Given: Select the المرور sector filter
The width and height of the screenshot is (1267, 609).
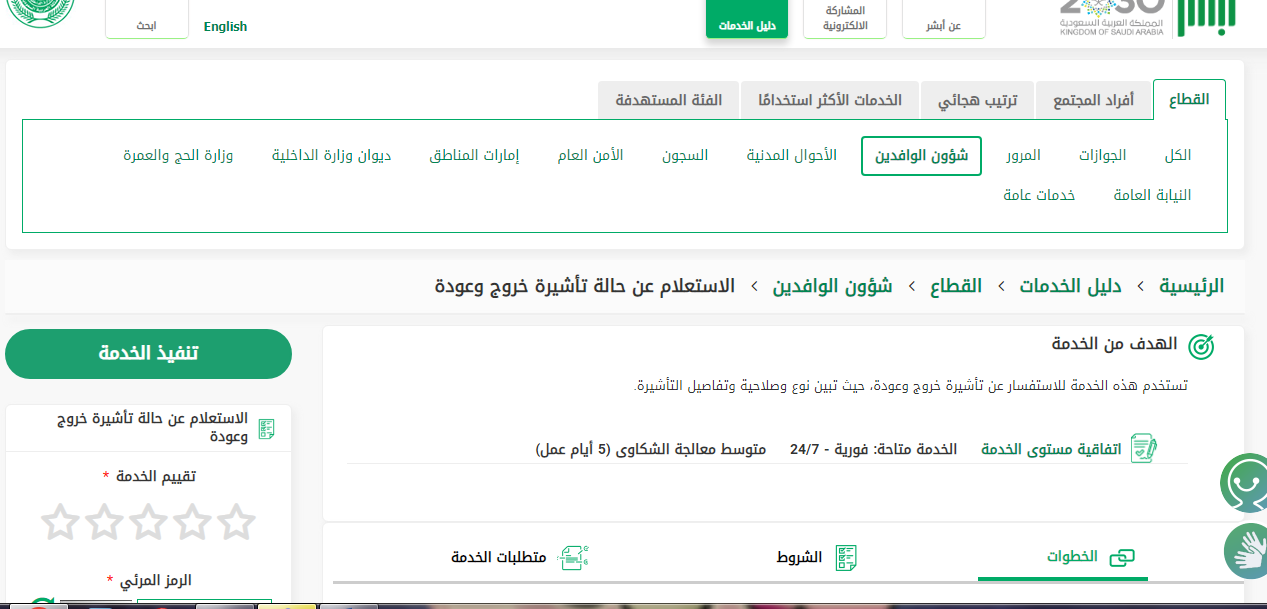Looking at the screenshot, I should 1023,155.
